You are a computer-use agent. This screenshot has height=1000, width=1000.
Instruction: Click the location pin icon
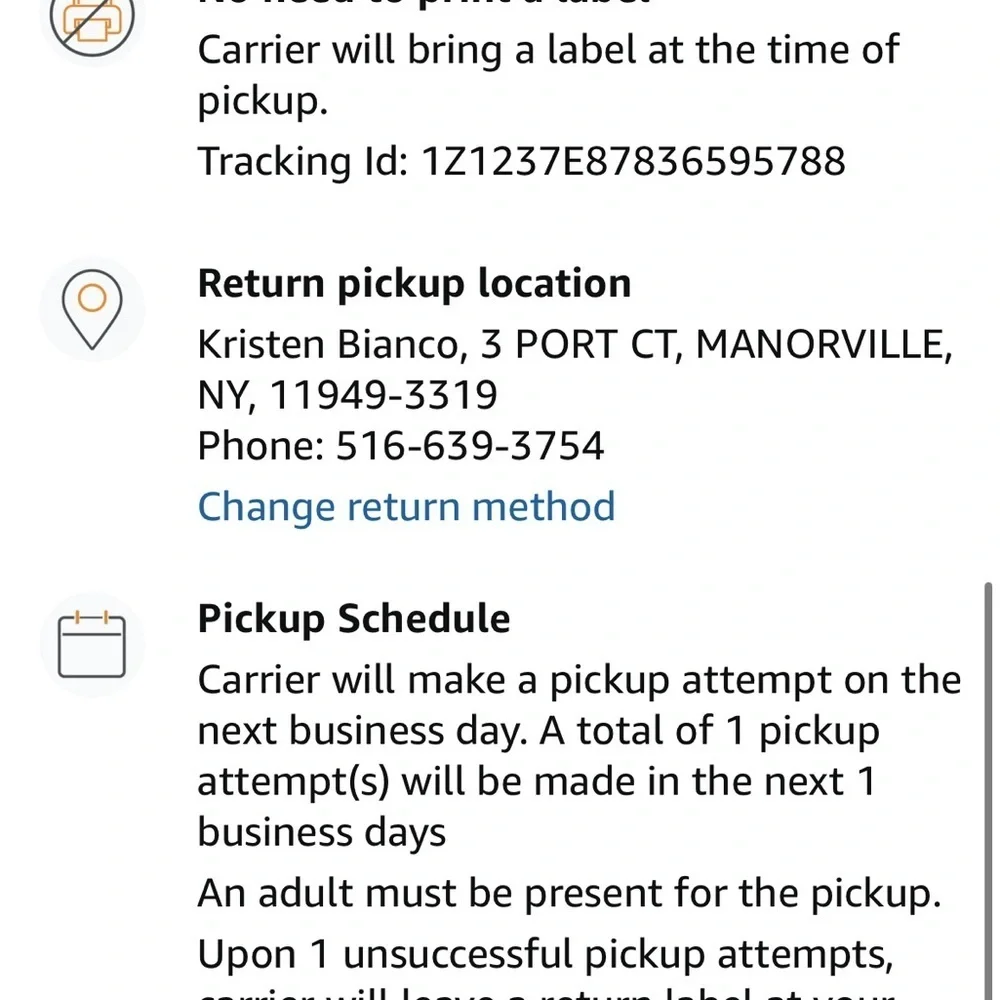click(x=92, y=309)
